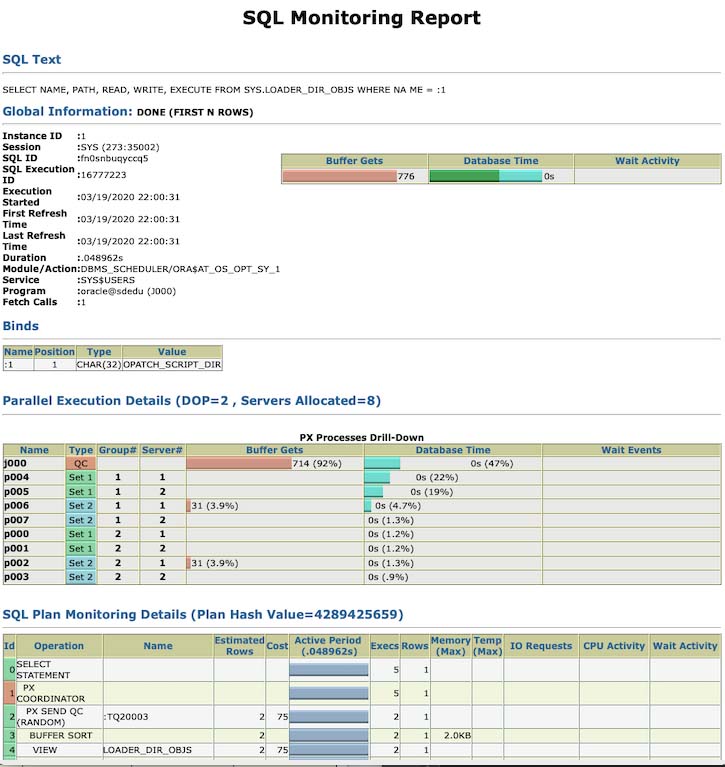Click the SQL Text section heading
725x767 pixels.
pyautogui.click(x=32, y=59)
